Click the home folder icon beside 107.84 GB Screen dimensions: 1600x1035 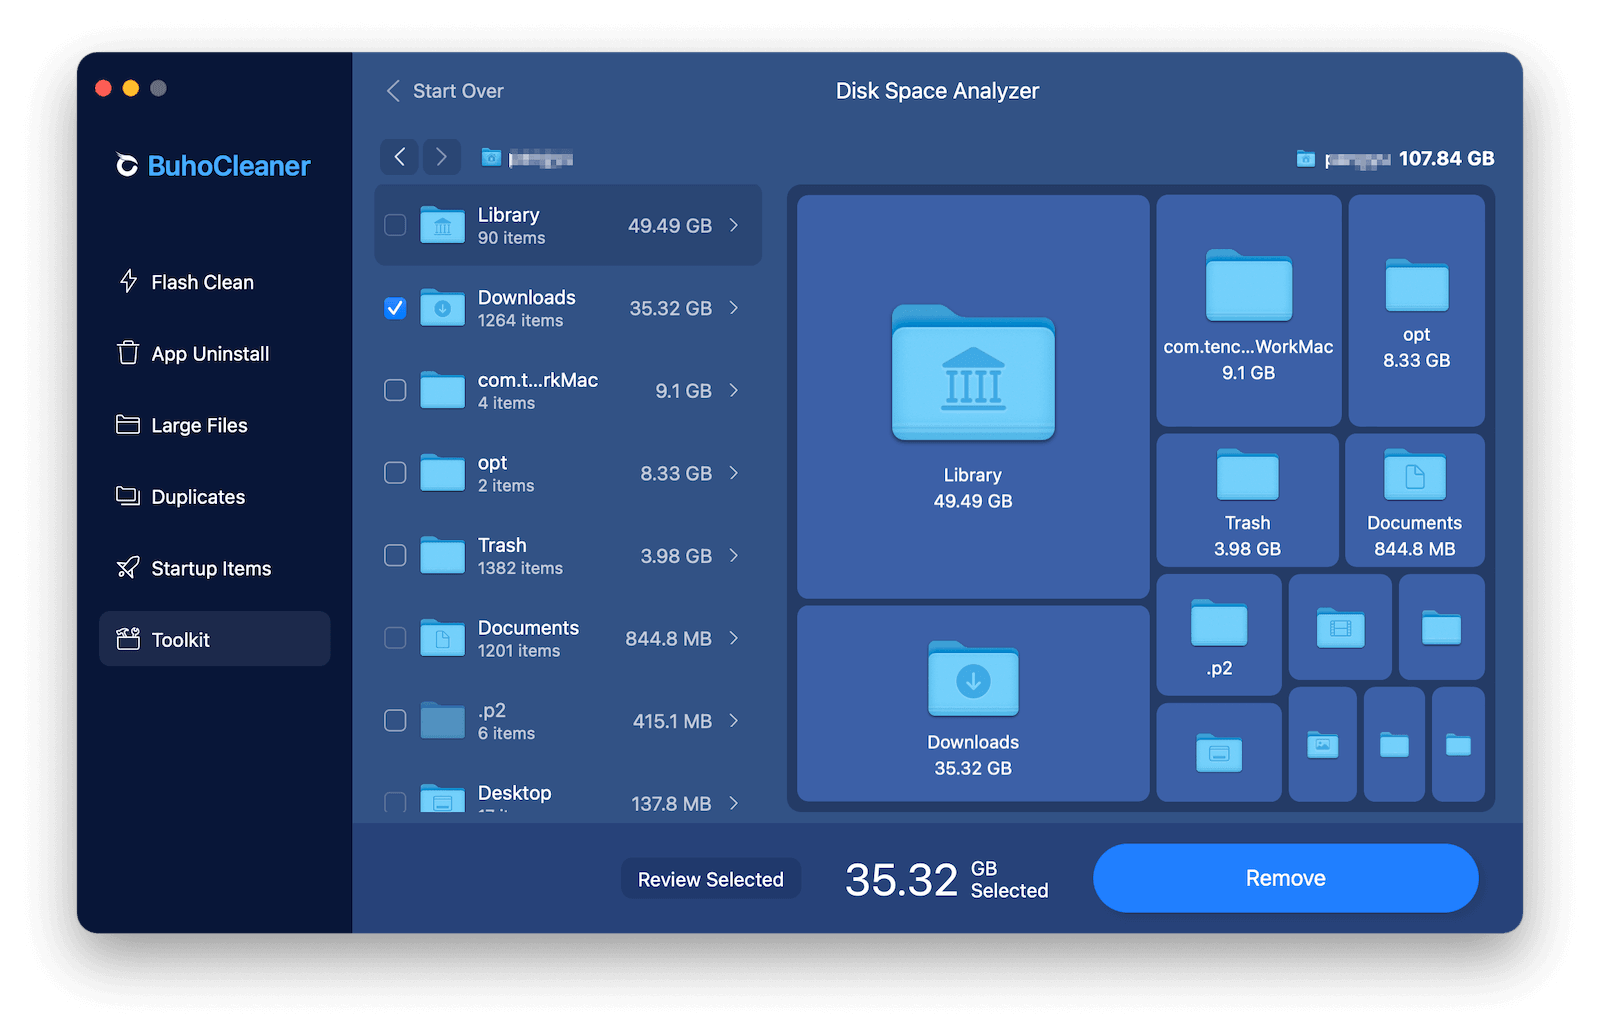(1306, 158)
